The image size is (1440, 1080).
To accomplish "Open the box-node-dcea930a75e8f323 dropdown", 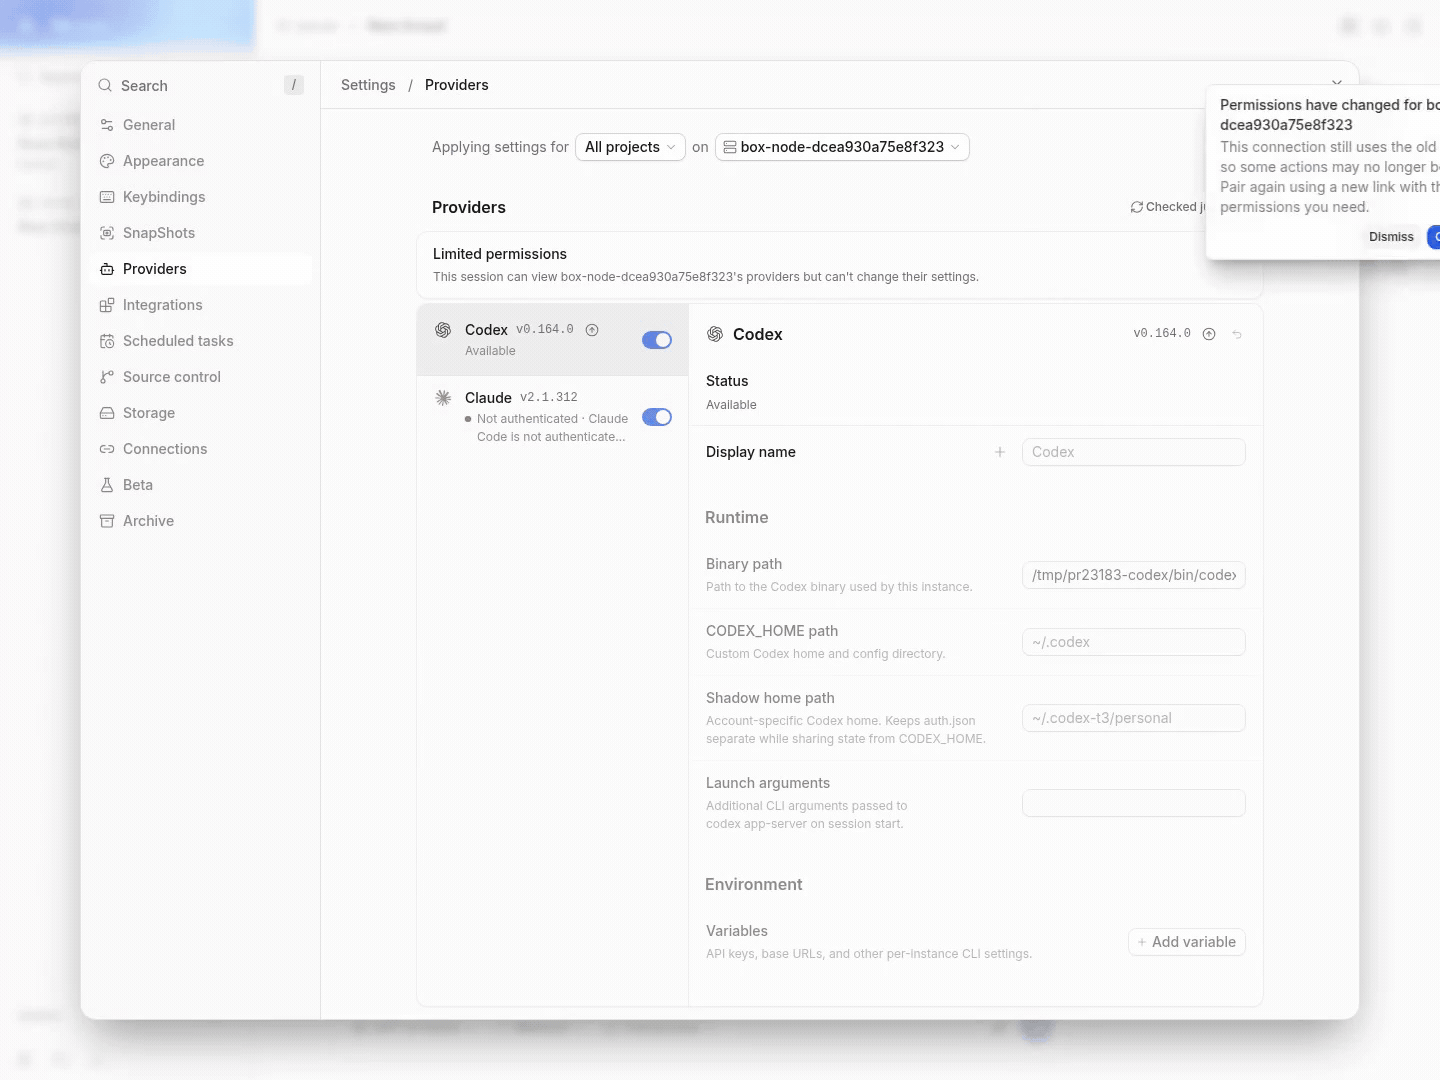I will [842, 147].
